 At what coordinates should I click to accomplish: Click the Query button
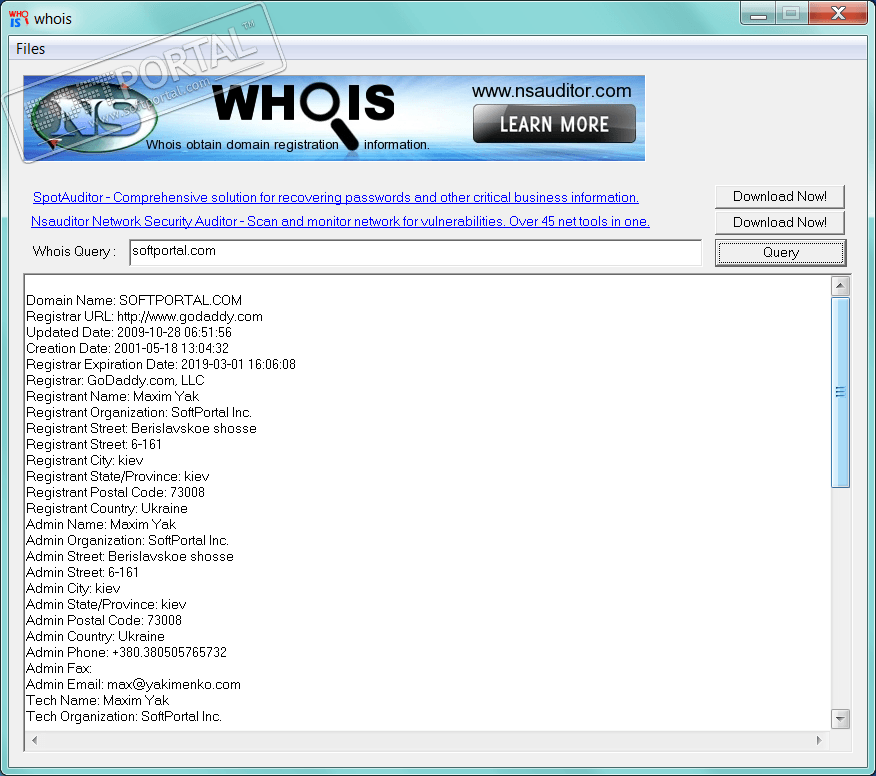point(780,253)
